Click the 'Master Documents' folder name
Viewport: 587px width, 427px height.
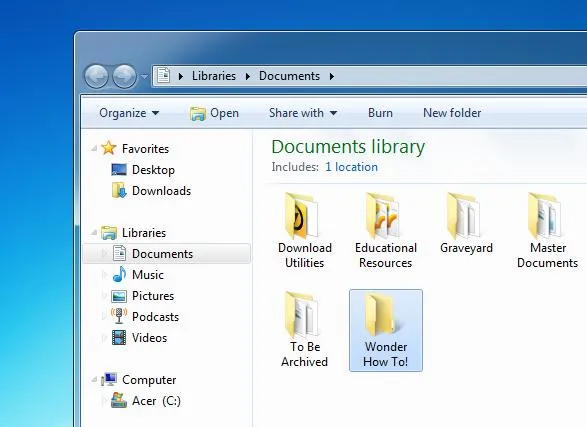point(547,255)
